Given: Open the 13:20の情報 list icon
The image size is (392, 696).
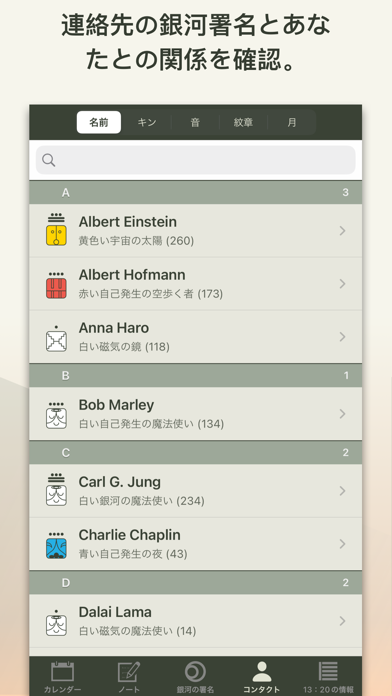Looking at the screenshot, I should tap(328, 671).
